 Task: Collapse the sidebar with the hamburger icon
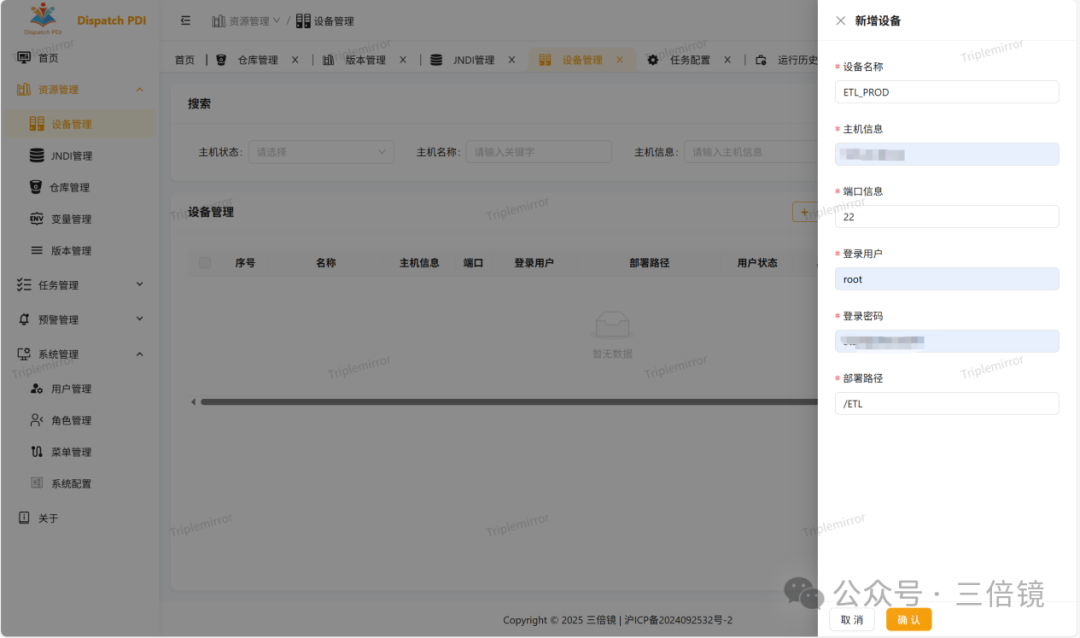point(184,20)
